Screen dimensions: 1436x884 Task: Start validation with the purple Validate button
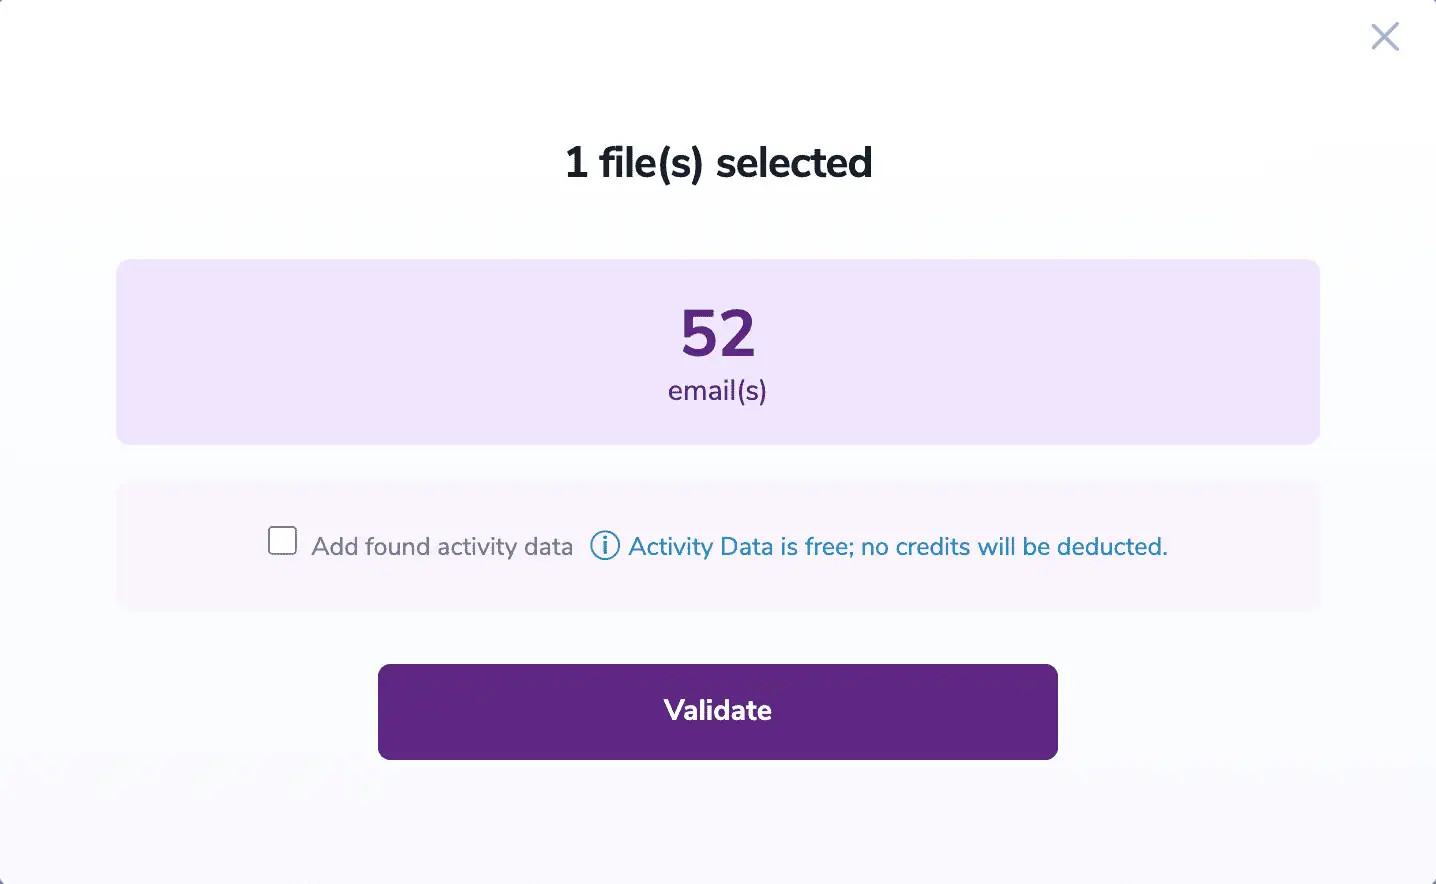[717, 711]
